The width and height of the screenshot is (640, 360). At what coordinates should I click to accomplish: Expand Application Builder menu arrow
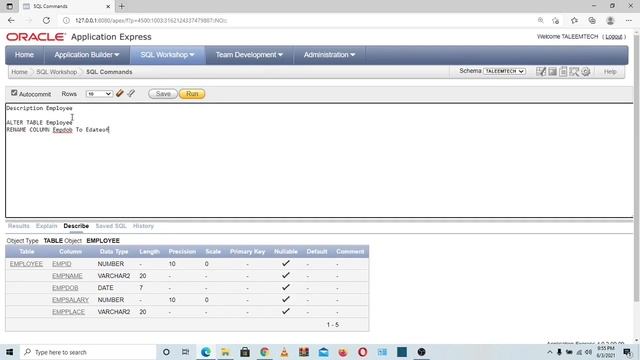point(117,55)
